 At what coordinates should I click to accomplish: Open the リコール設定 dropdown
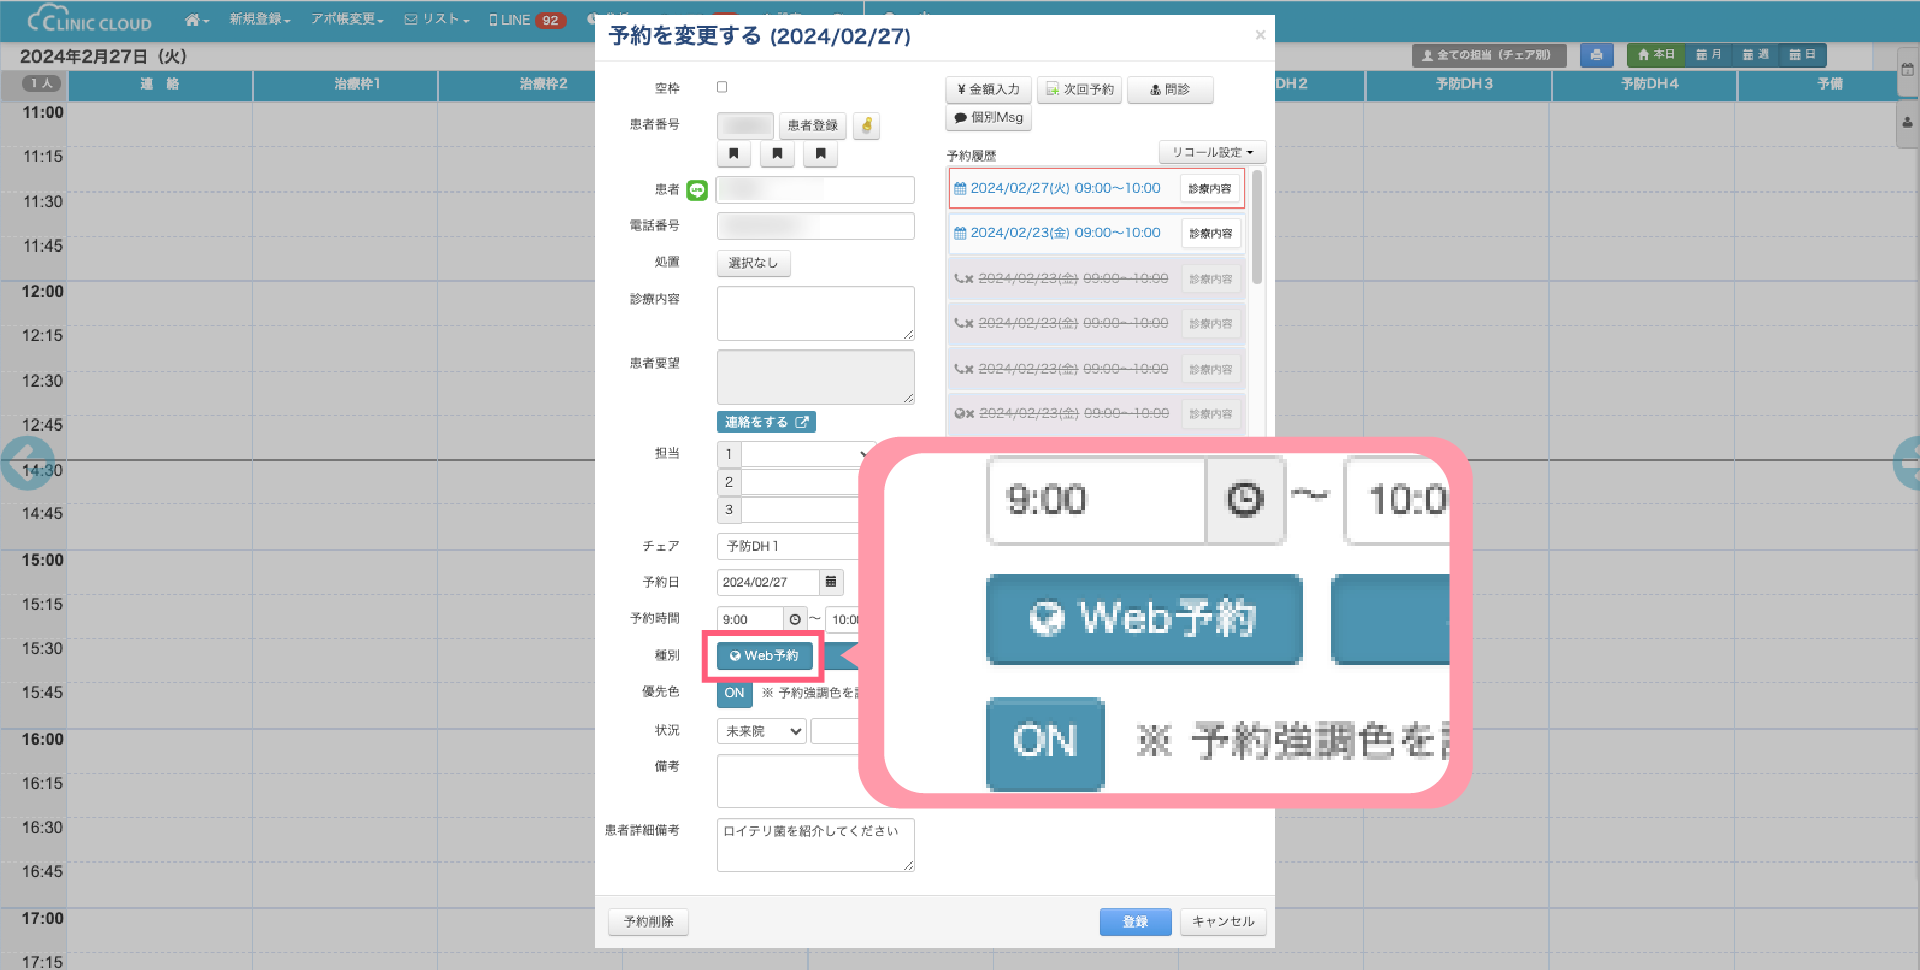pos(1212,152)
